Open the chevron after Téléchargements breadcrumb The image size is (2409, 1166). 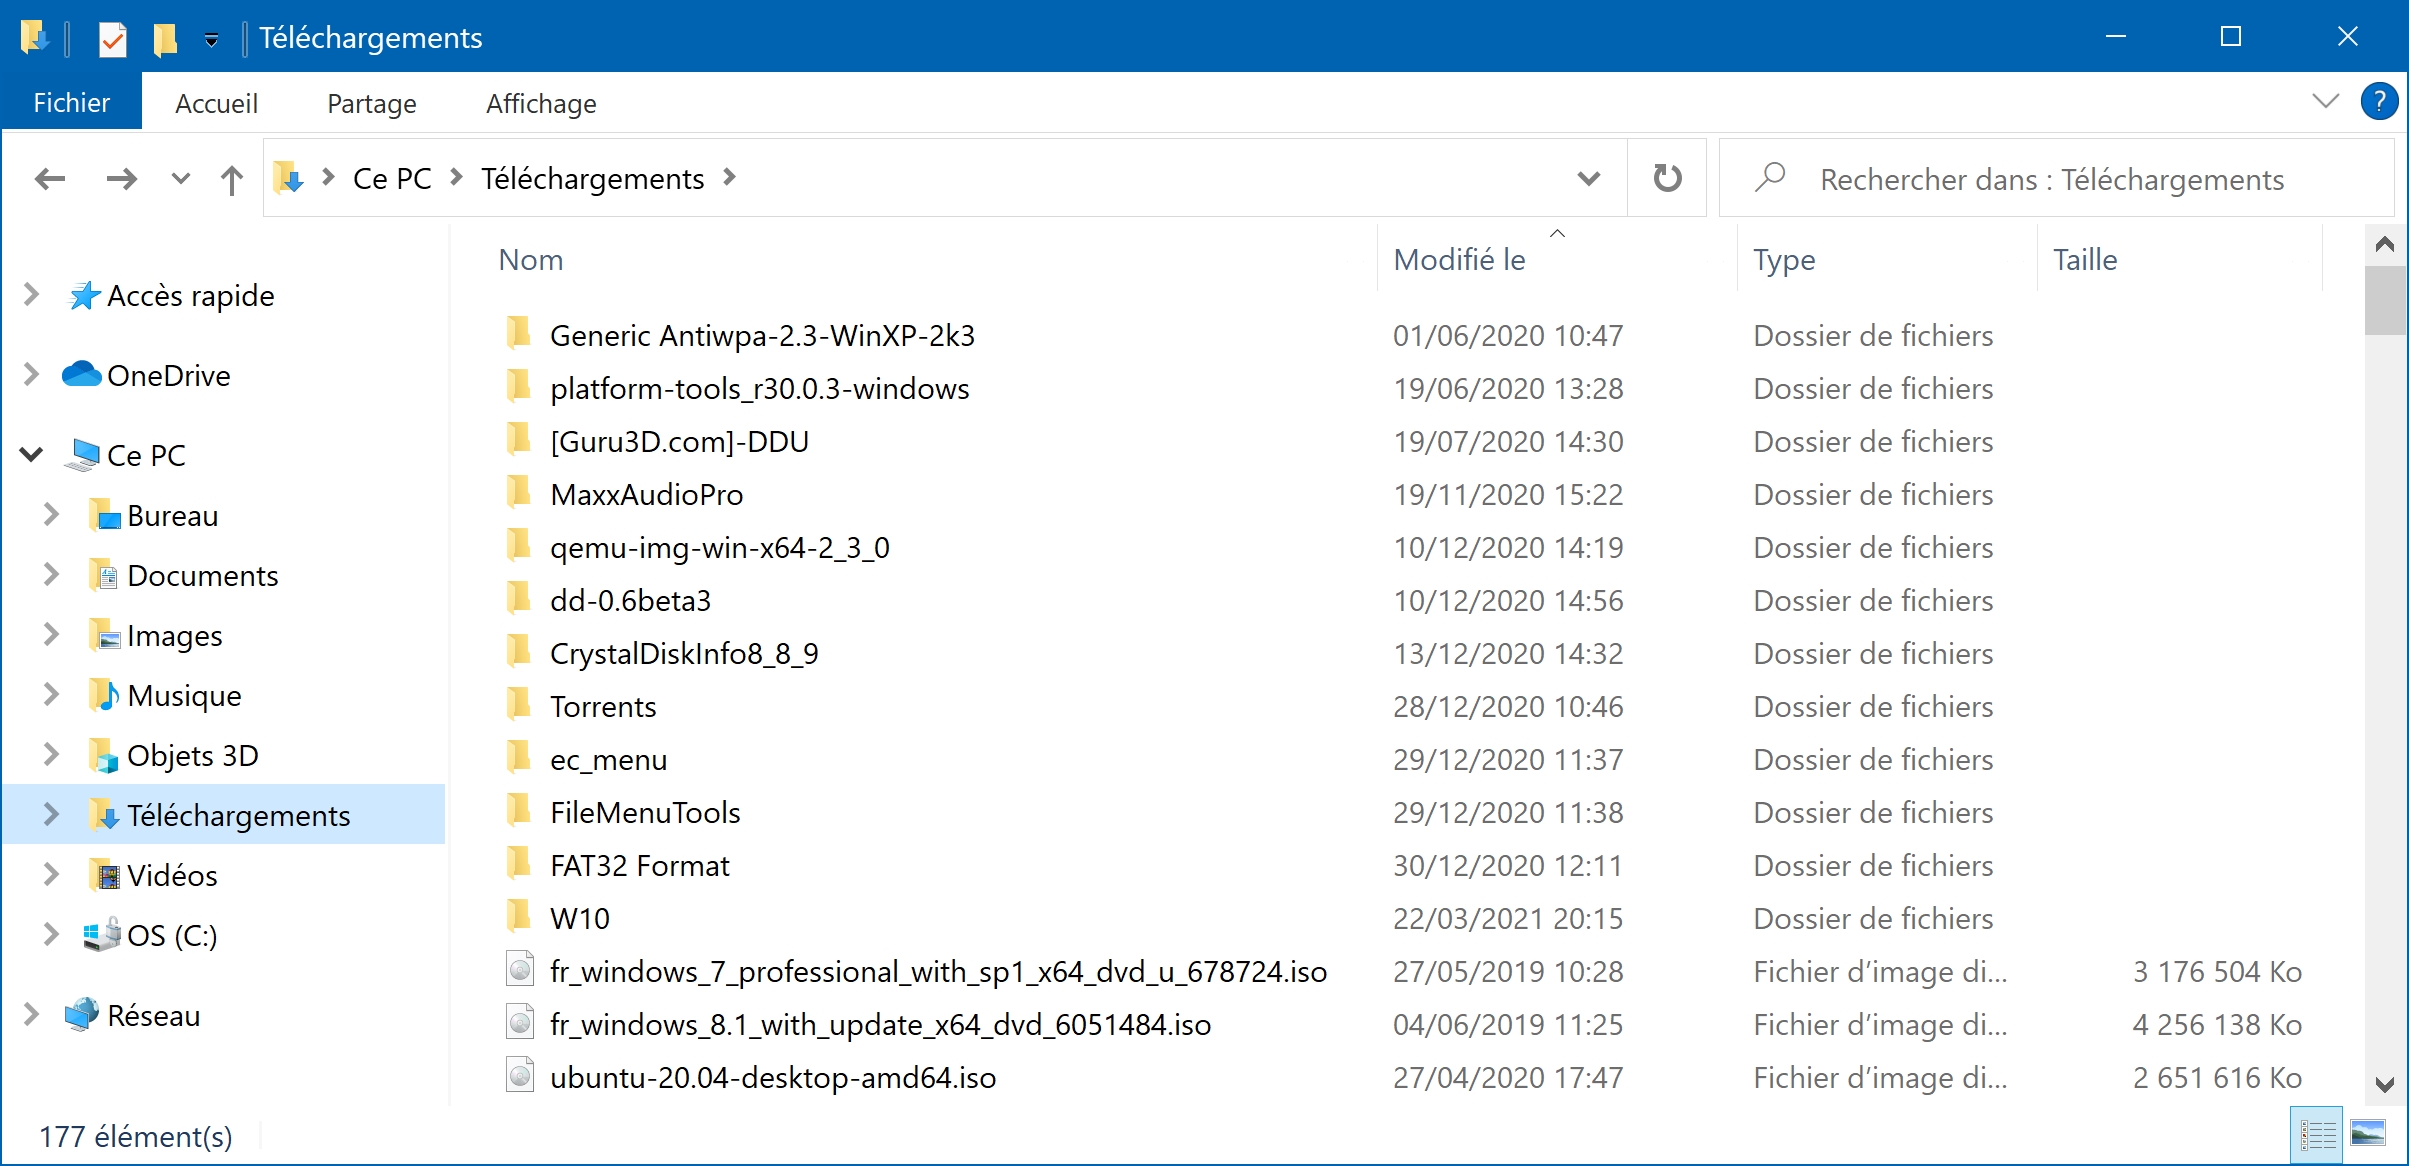pos(730,178)
